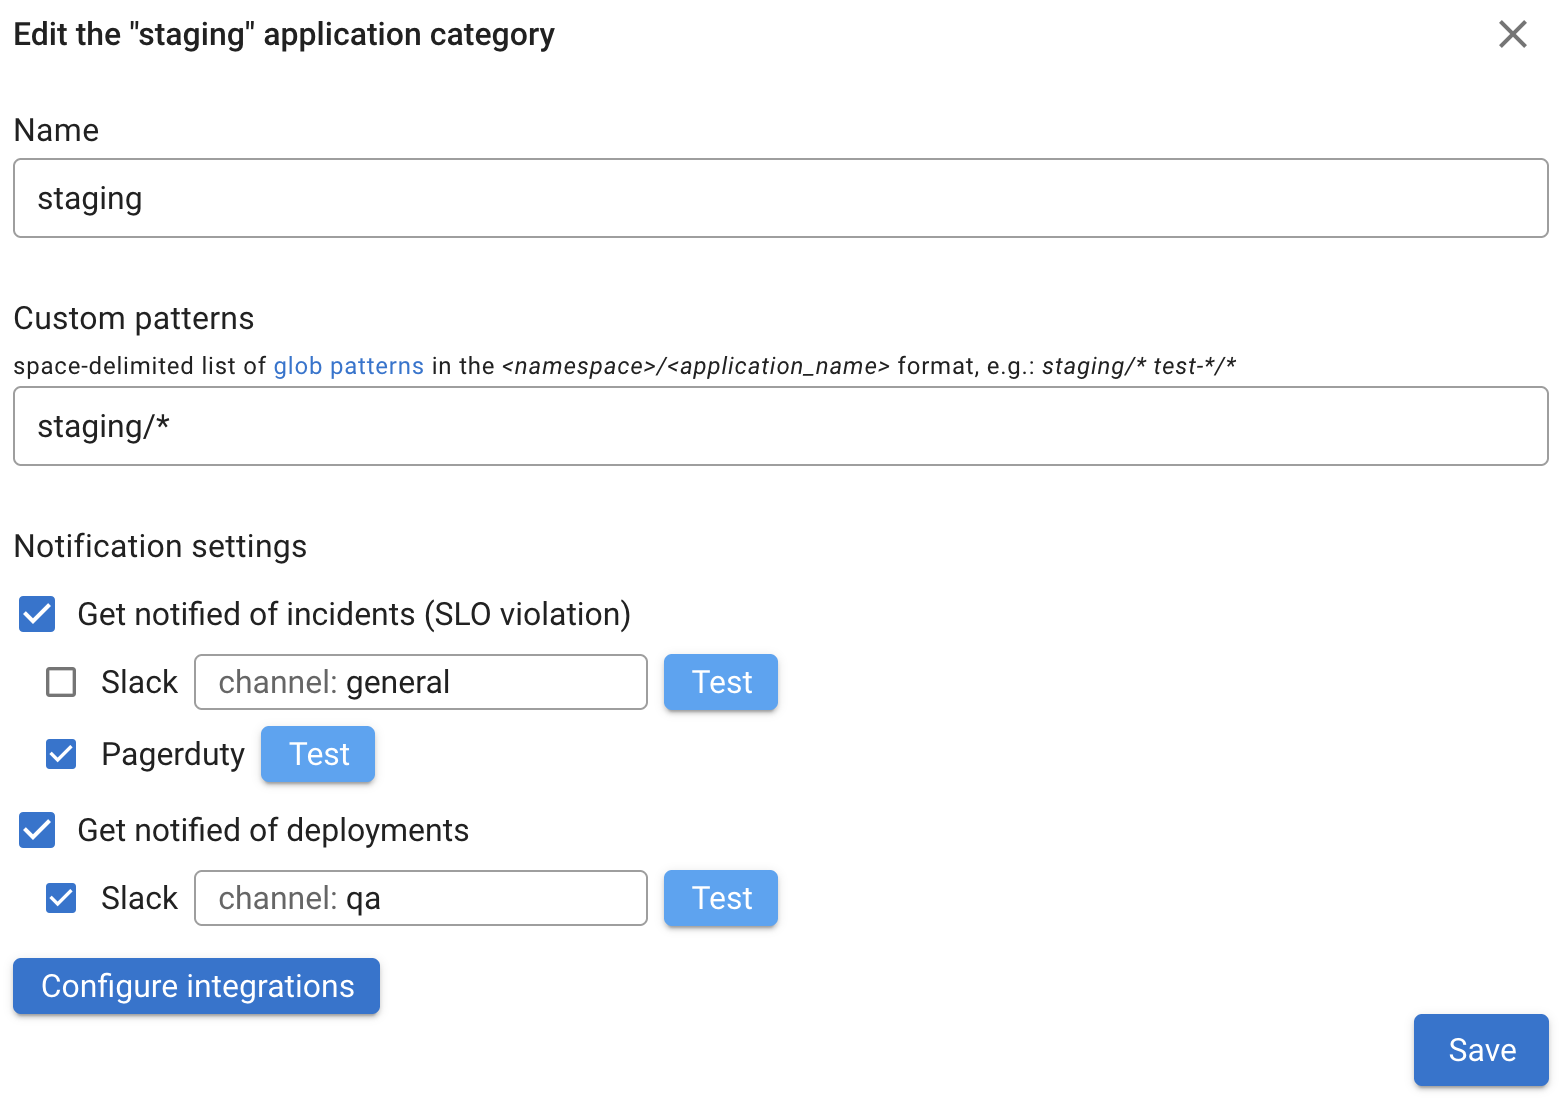Image resolution: width=1562 pixels, height=1100 pixels.
Task: Close the staging category editor dialog
Action: tap(1512, 34)
